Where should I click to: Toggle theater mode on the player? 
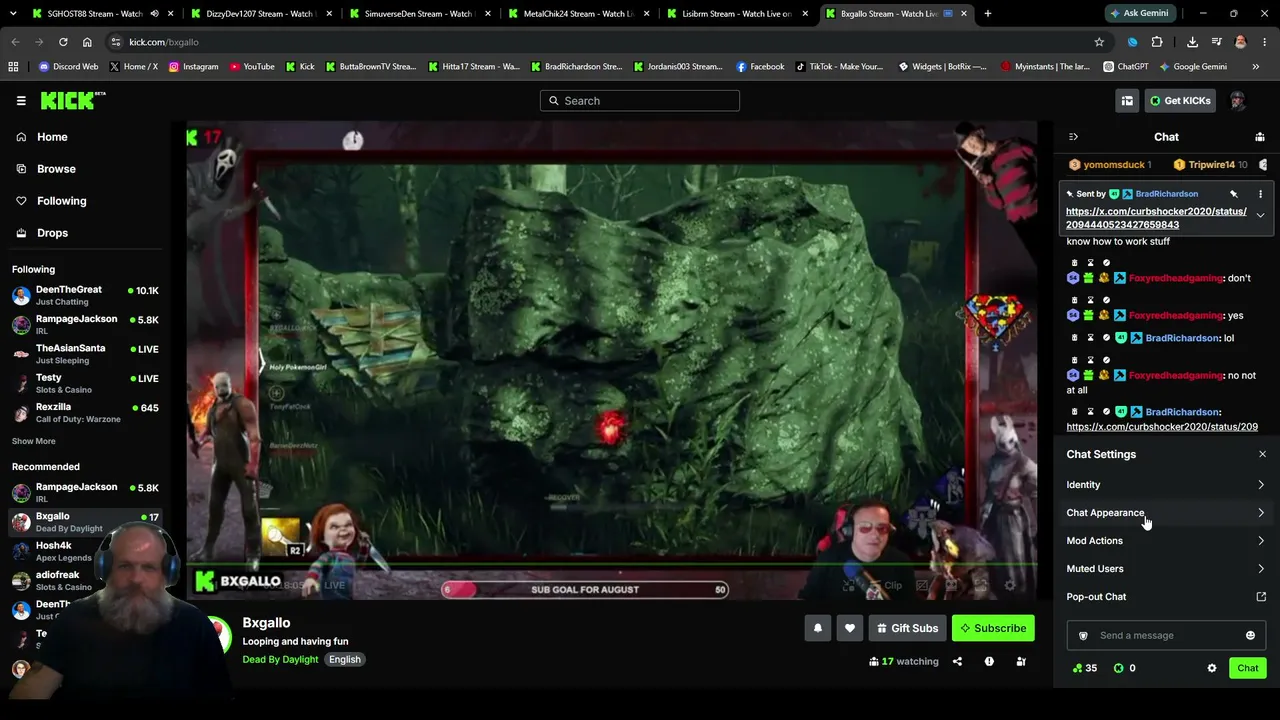click(x=951, y=586)
